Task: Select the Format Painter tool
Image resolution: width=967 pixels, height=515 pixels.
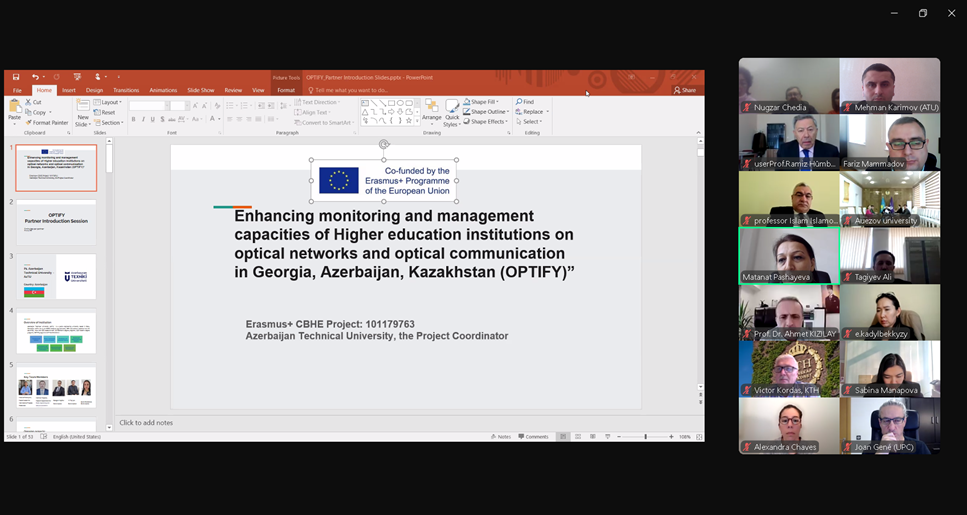Action: [48, 122]
